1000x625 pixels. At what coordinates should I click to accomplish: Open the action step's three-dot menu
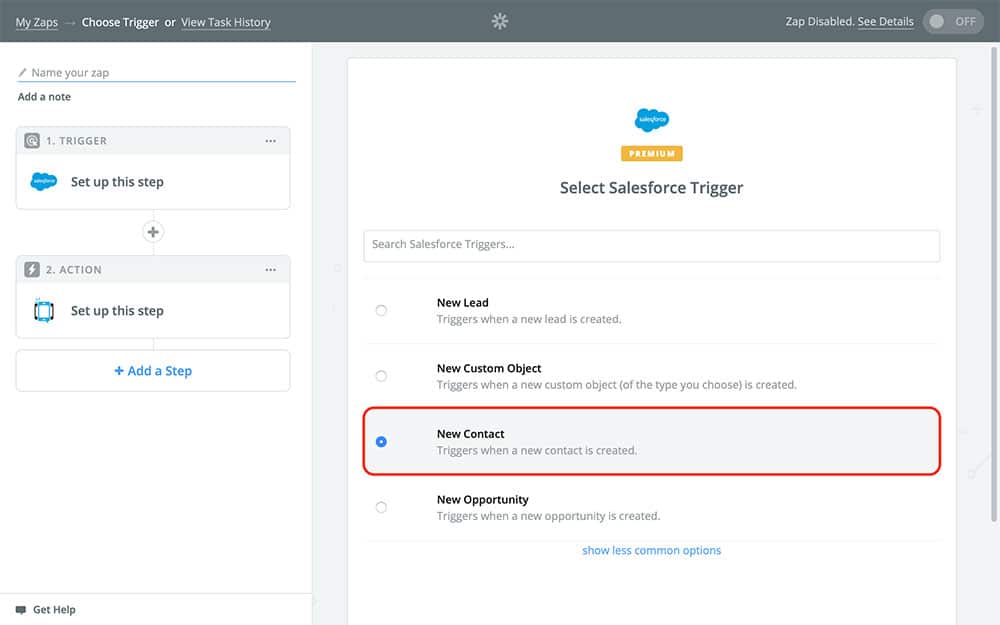click(x=270, y=270)
